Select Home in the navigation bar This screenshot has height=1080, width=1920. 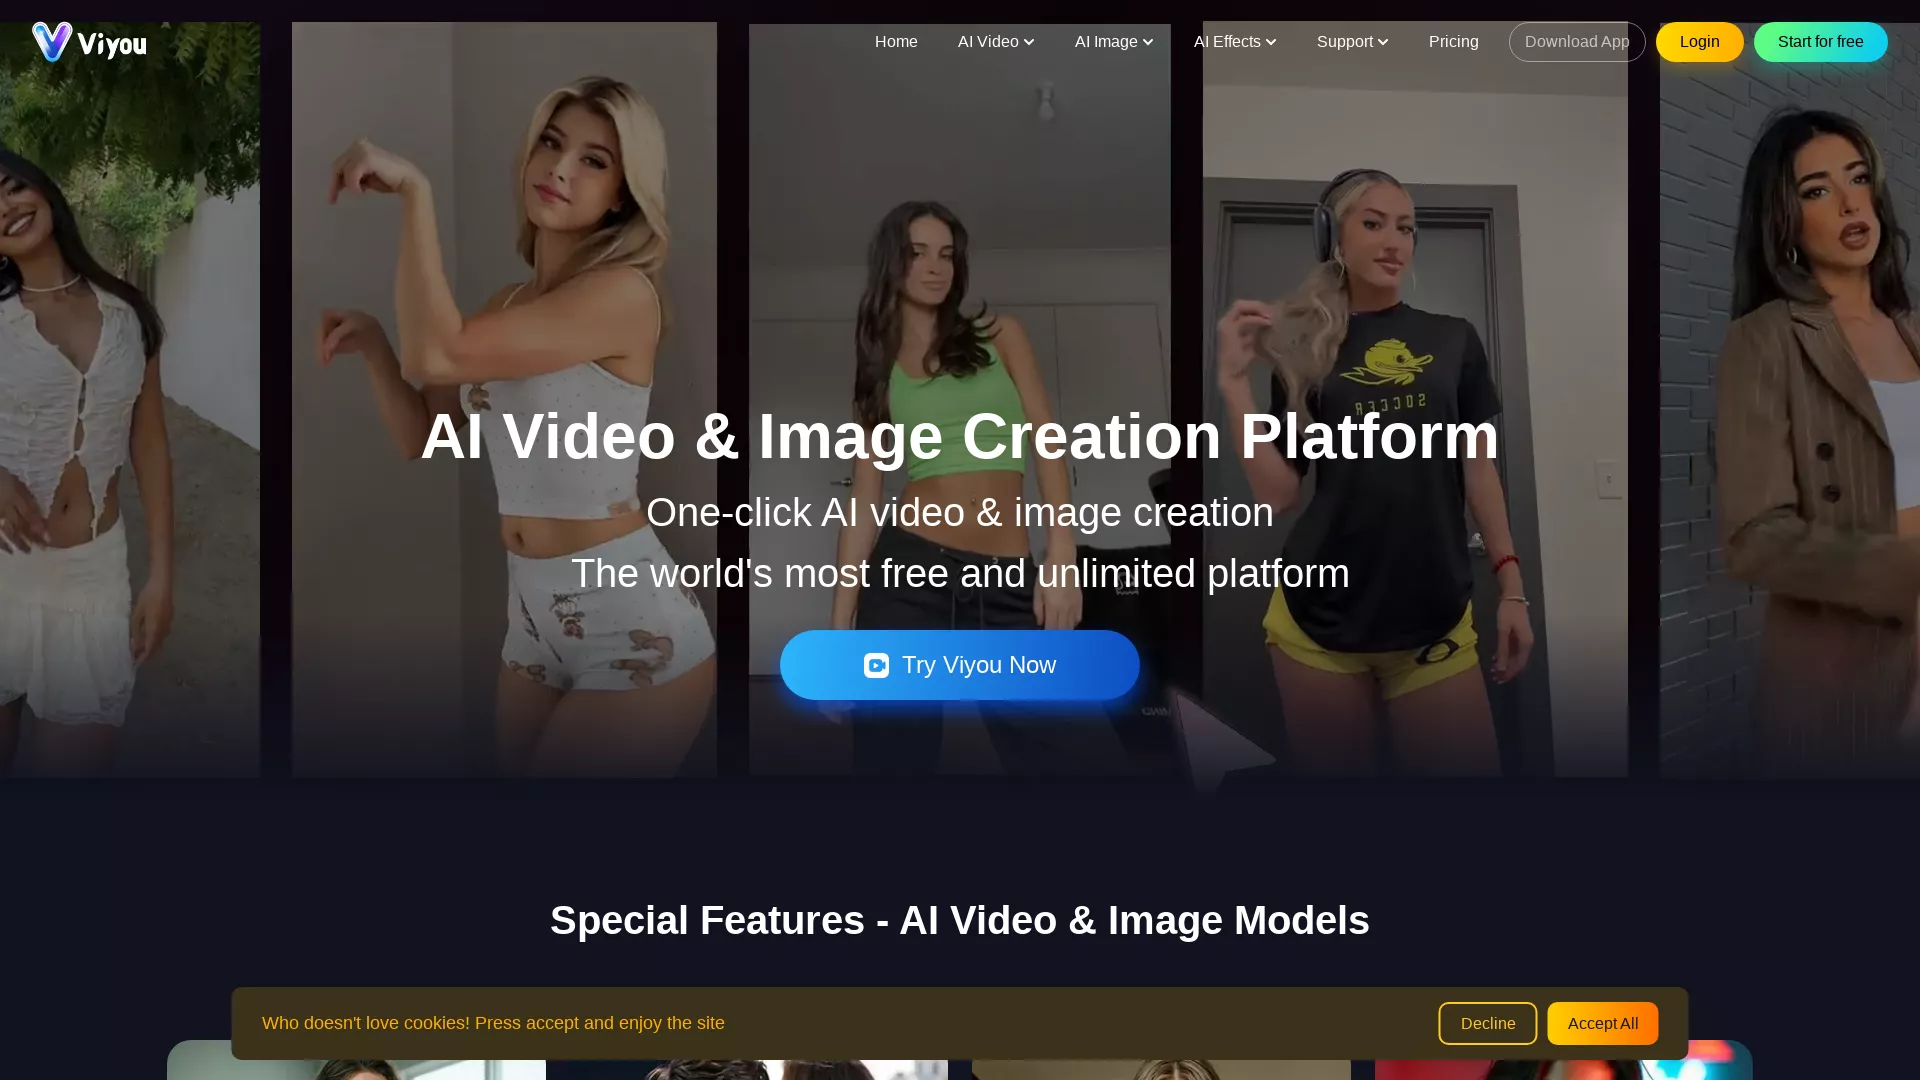point(896,41)
